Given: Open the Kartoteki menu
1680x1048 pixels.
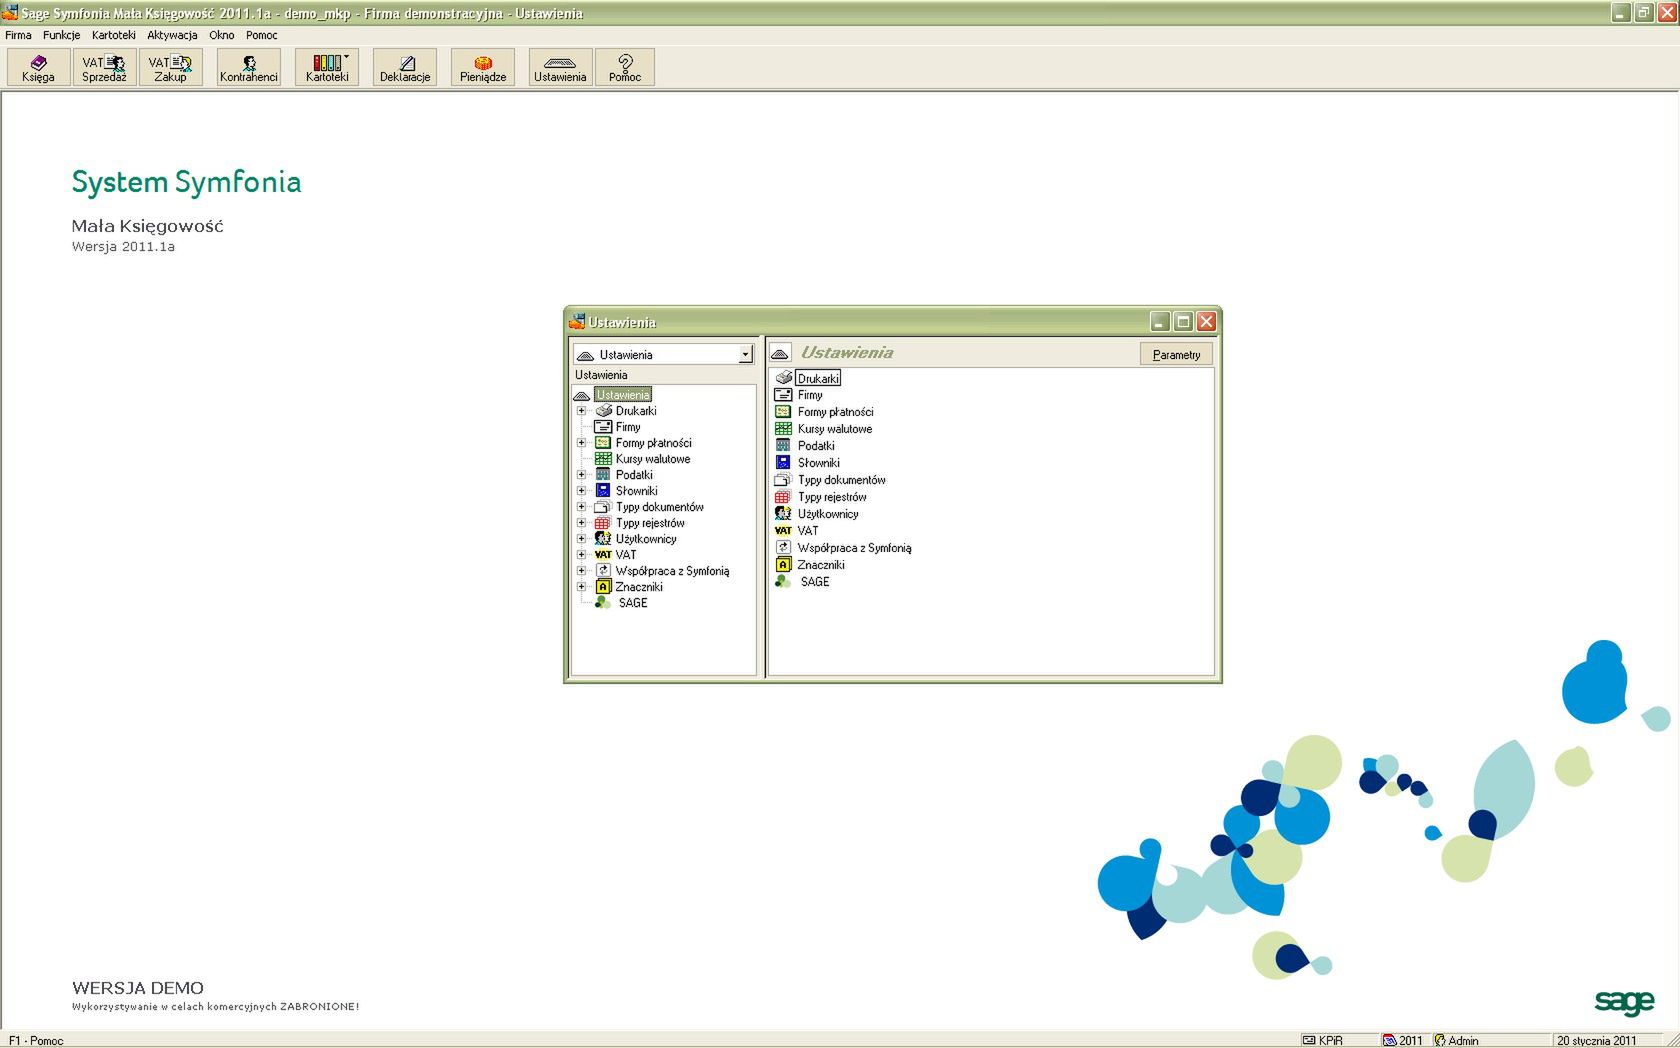Looking at the screenshot, I should [113, 35].
